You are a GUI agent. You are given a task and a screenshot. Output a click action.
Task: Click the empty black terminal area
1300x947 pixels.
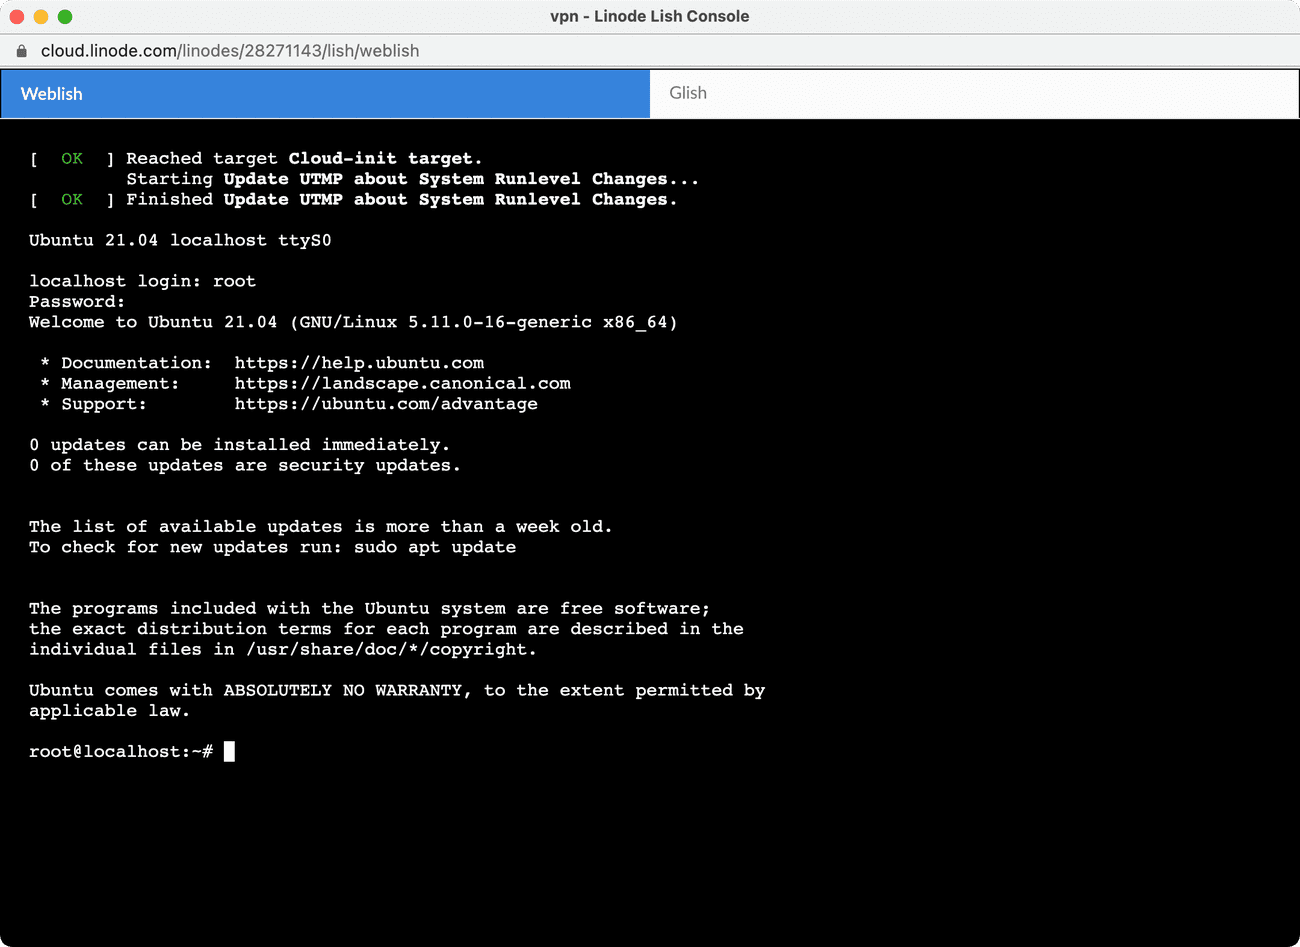(650, 850)
